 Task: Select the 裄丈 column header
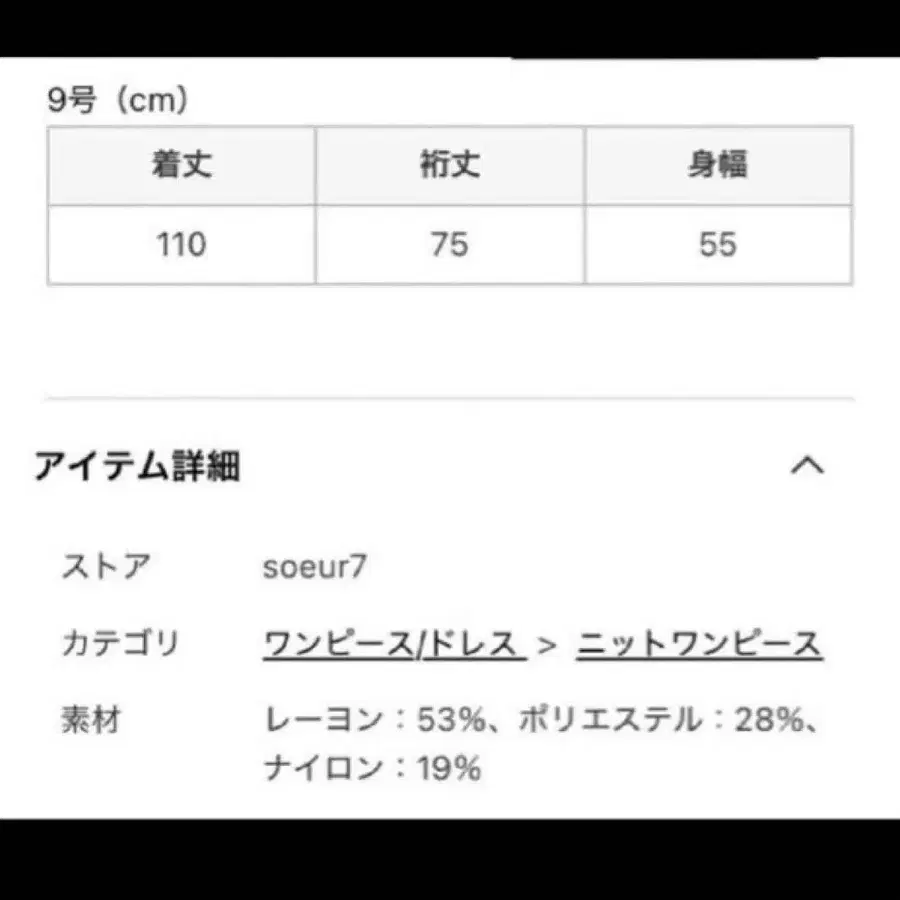tap(449, 166)
